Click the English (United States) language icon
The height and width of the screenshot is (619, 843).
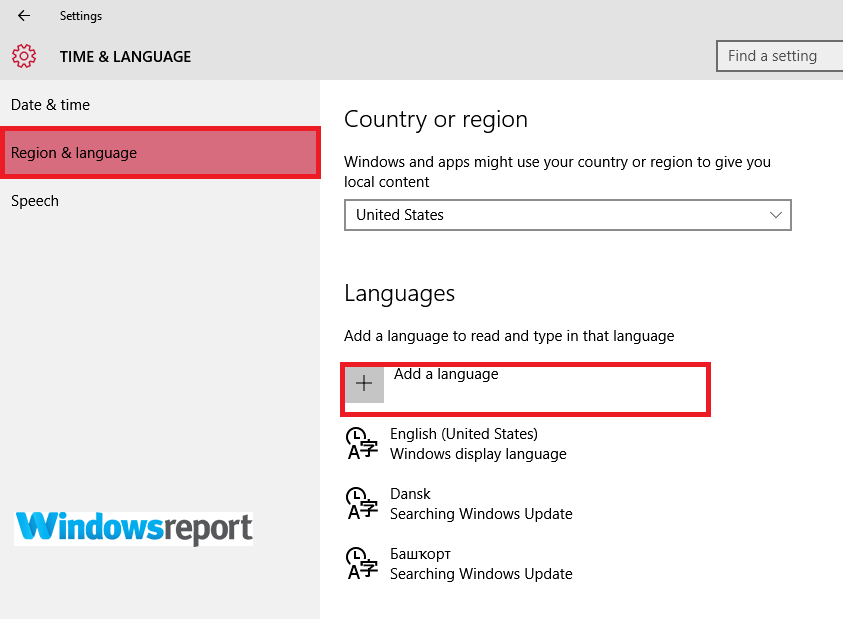tap(360, 442)
